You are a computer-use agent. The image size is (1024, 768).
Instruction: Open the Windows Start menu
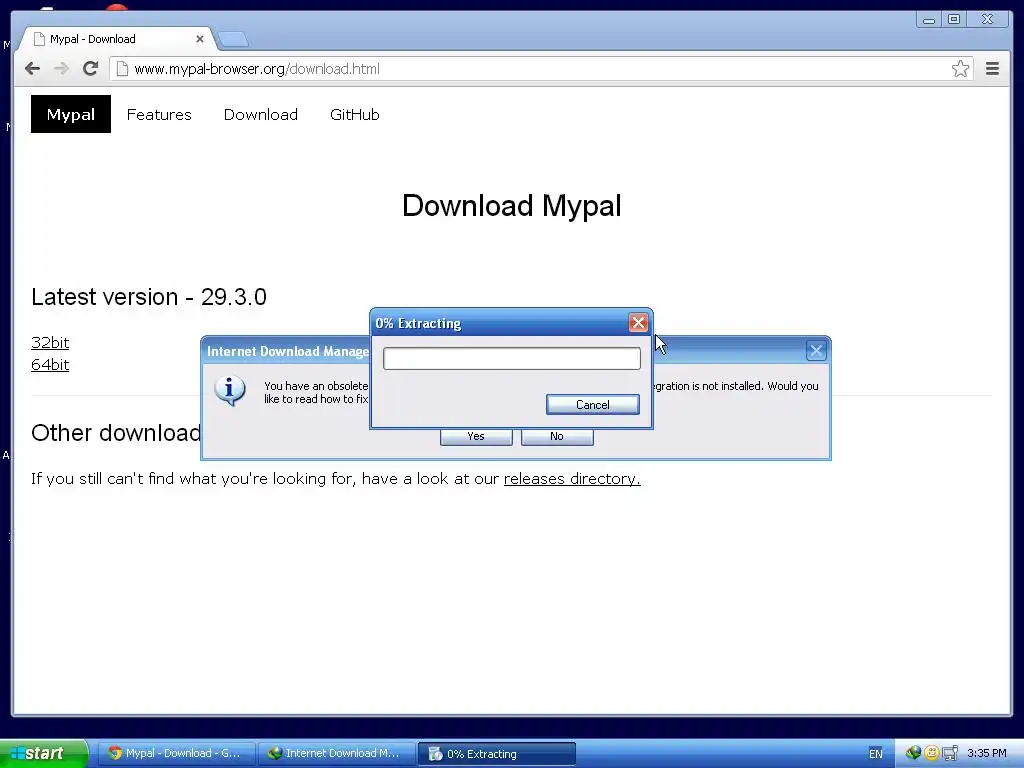[x=43, y=754]
